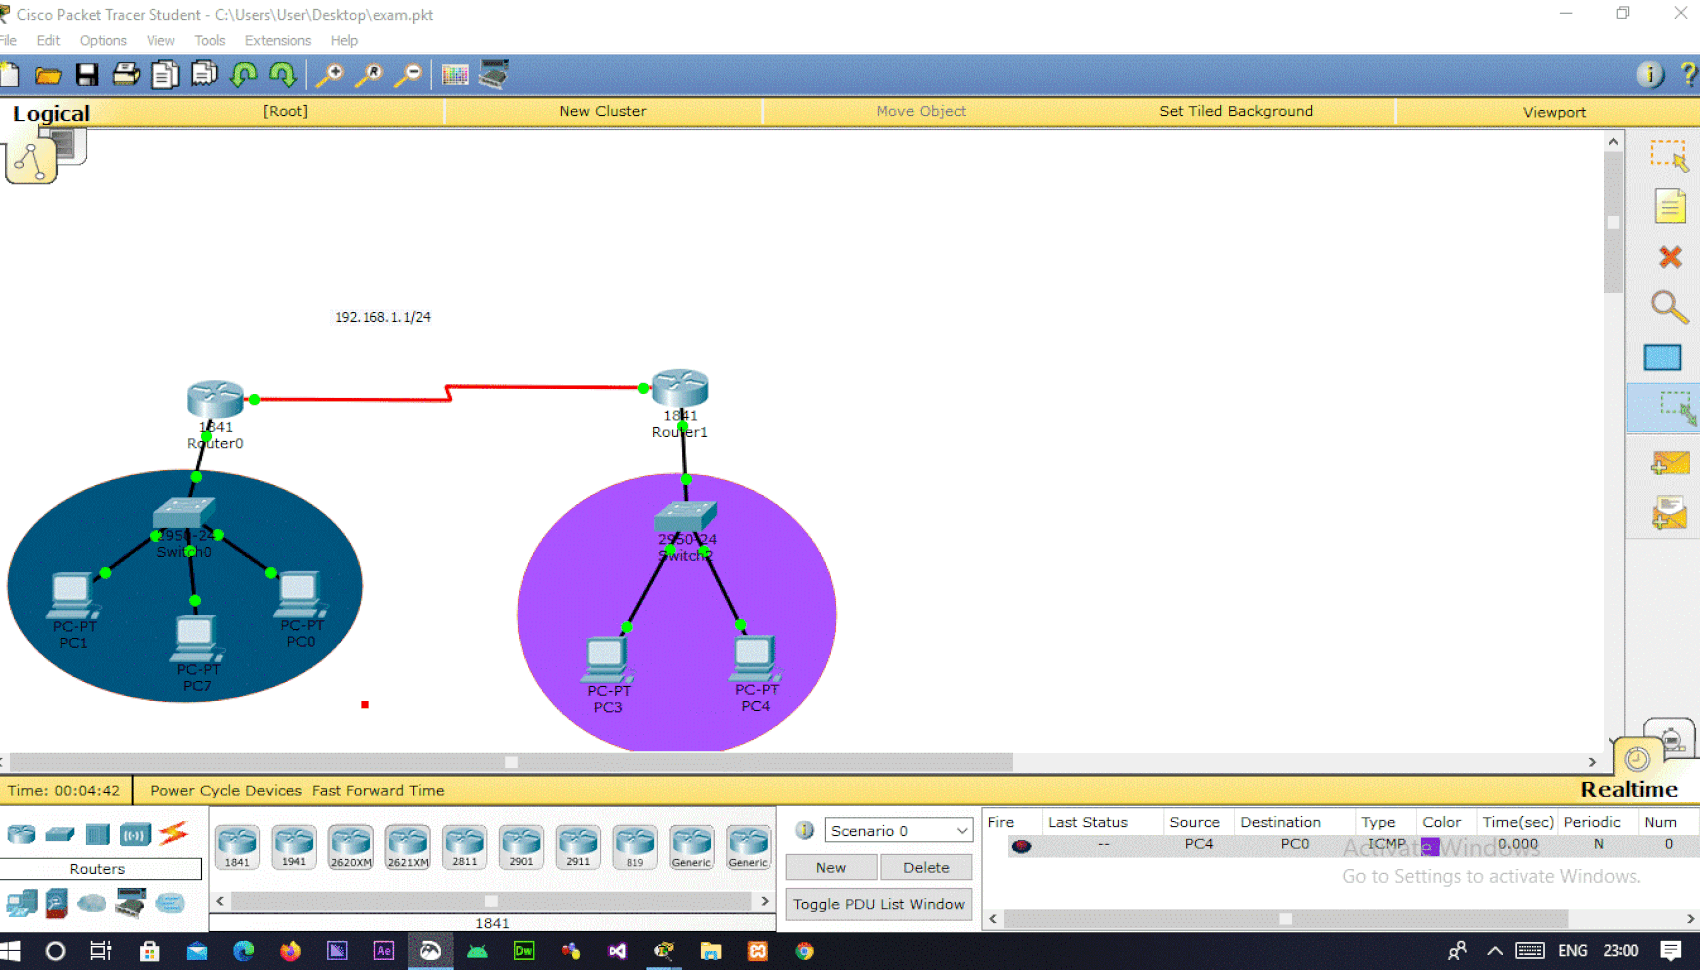The width and height of the screenshot is (1700, 970).
Task: Click the Delete scenario button
Action: point(926,867)
